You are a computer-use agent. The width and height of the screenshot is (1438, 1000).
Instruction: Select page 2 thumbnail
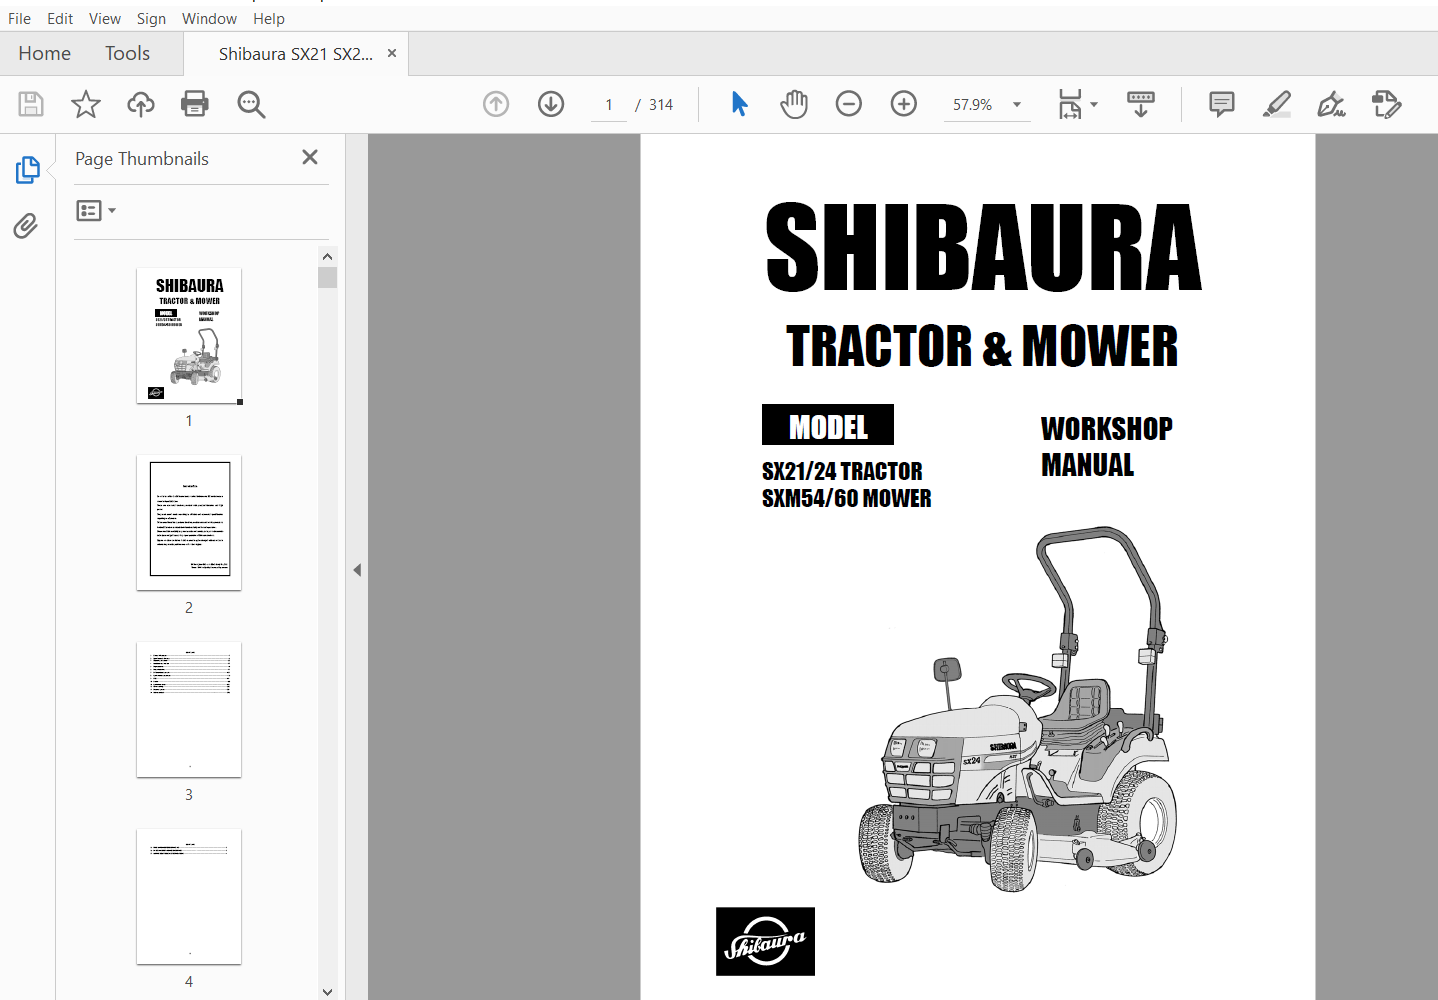pyautogui.click(x=189, y=523)
